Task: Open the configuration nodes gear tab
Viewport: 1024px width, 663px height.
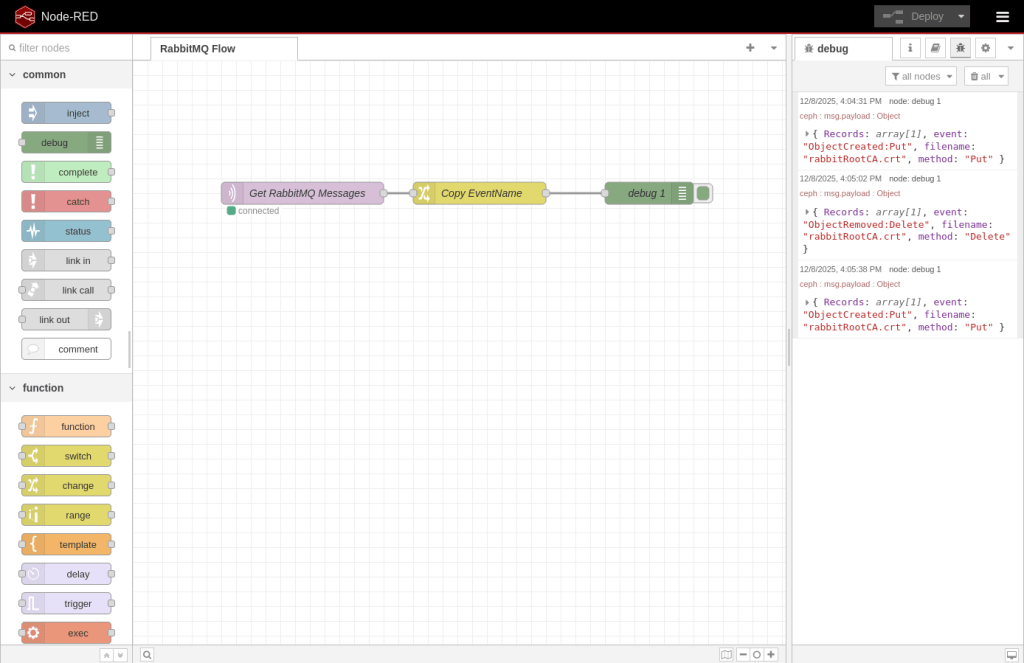Action: 985,48
